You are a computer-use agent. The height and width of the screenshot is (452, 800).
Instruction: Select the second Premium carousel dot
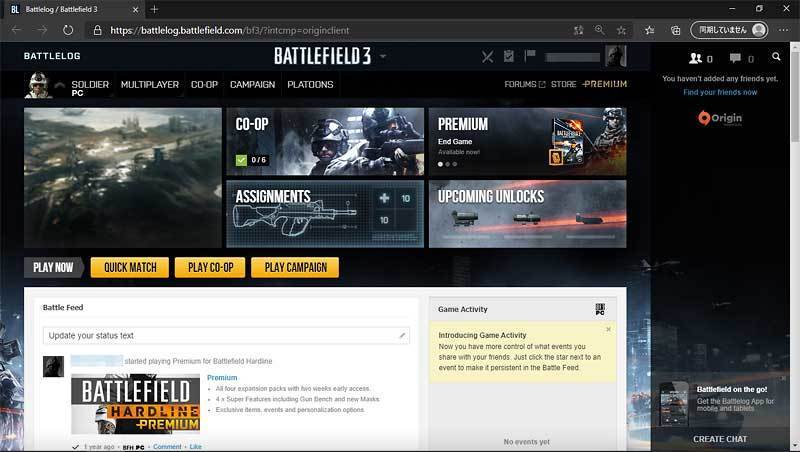tap(447, 164)
